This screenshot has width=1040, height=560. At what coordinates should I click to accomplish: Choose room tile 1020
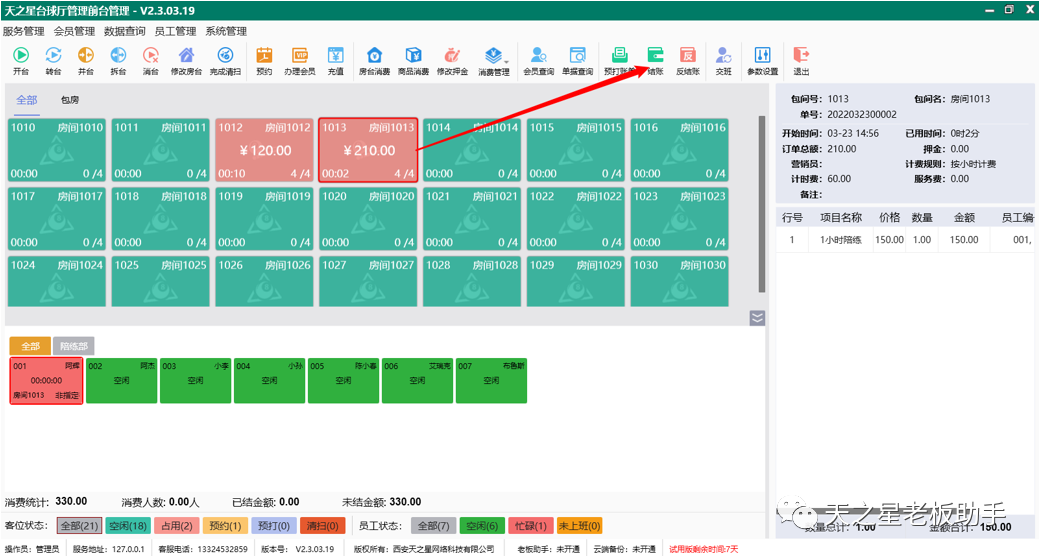pos(368,219)
